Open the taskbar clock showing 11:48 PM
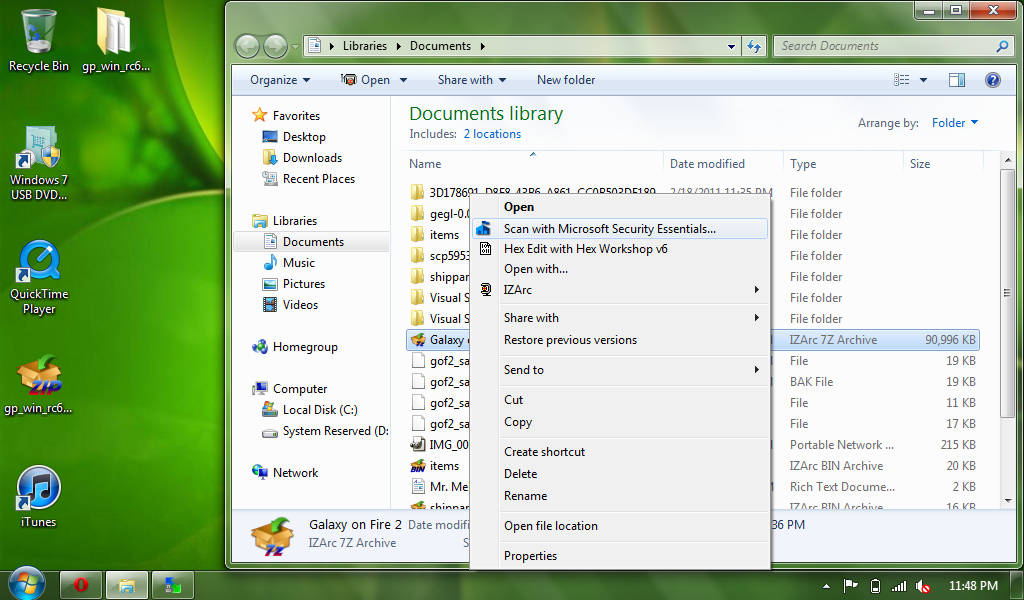This screenshot has height=600, width=1024. coord(972,586)
